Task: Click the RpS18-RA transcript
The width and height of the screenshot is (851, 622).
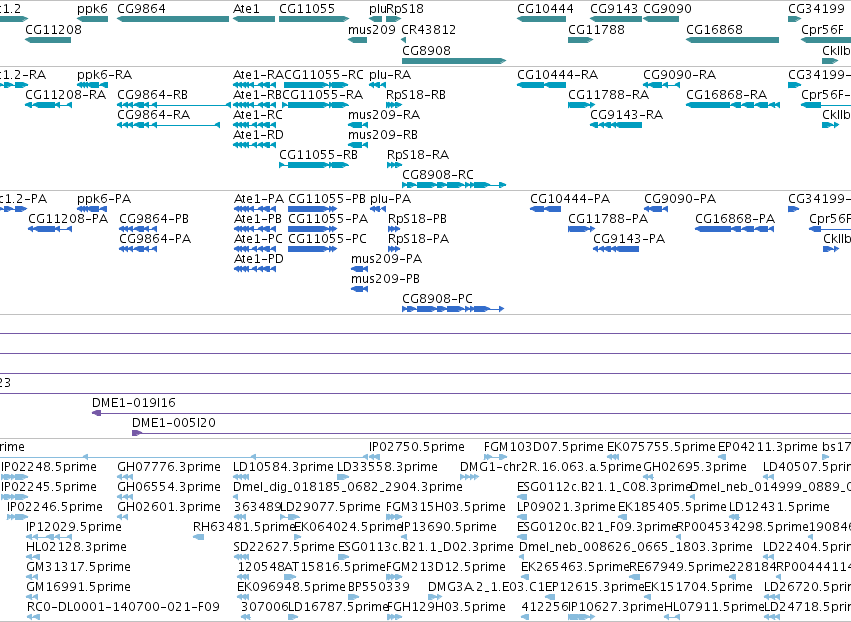Action: [394, 165]
